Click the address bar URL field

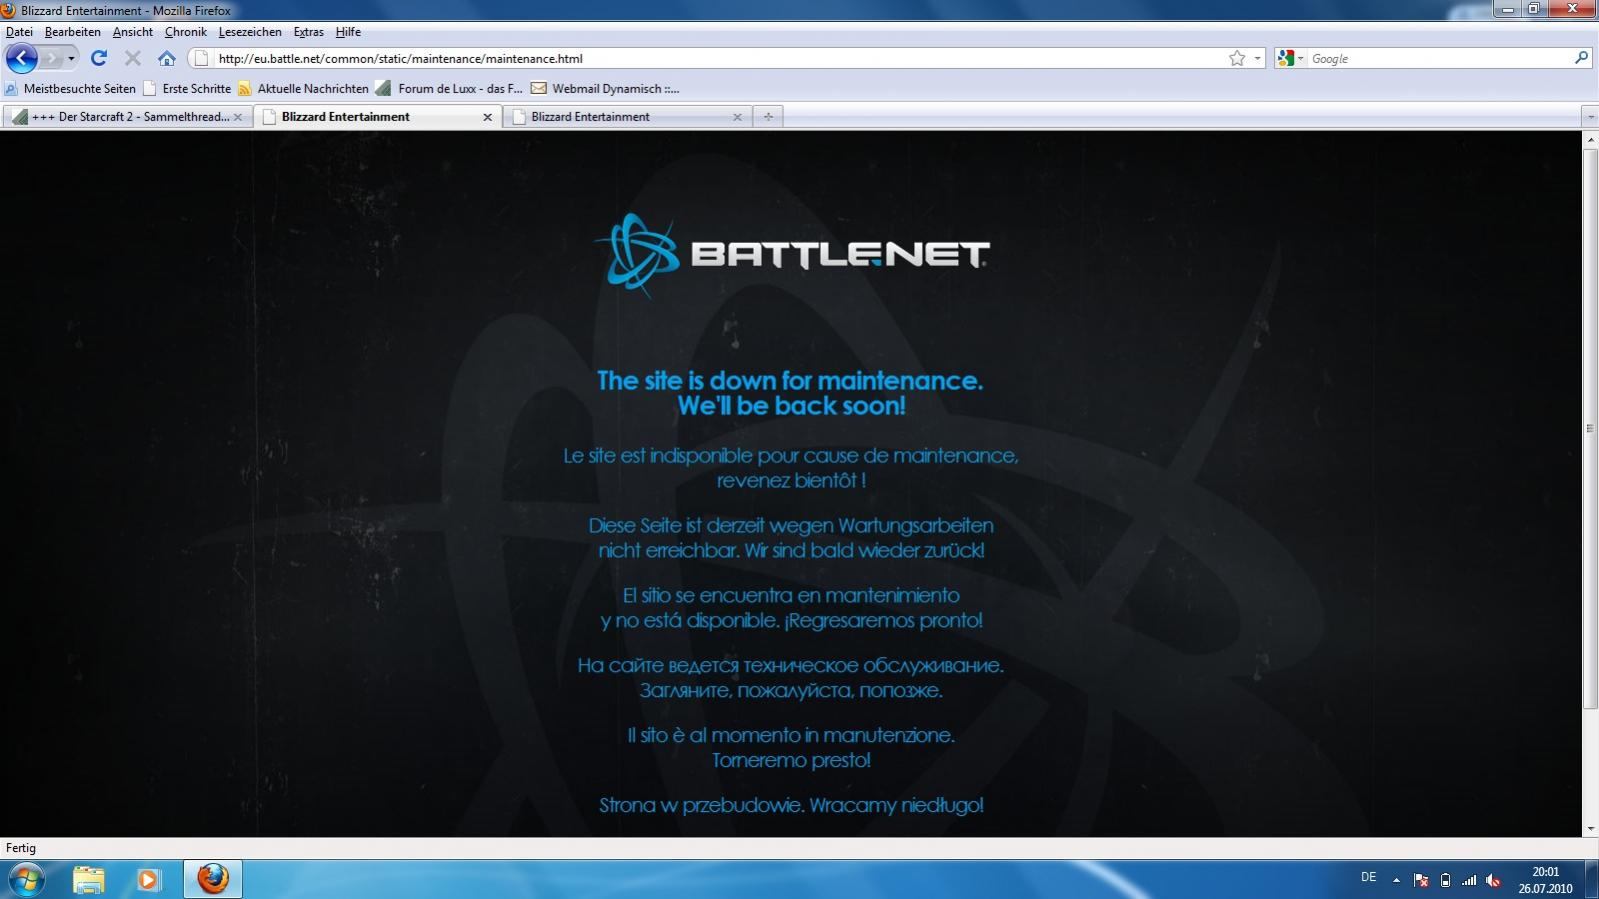[x=720, y=58]
